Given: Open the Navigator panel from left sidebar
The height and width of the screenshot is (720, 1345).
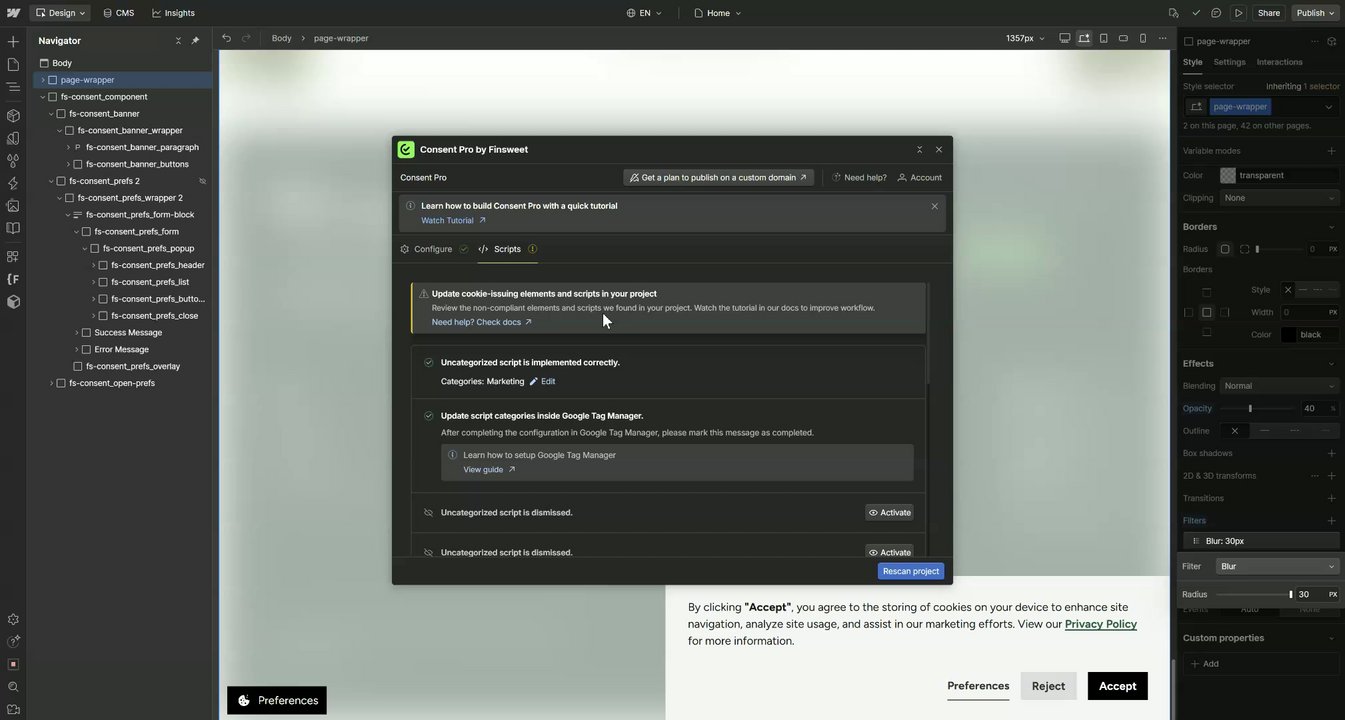Looking at the screenshot, I should [13, 87].
